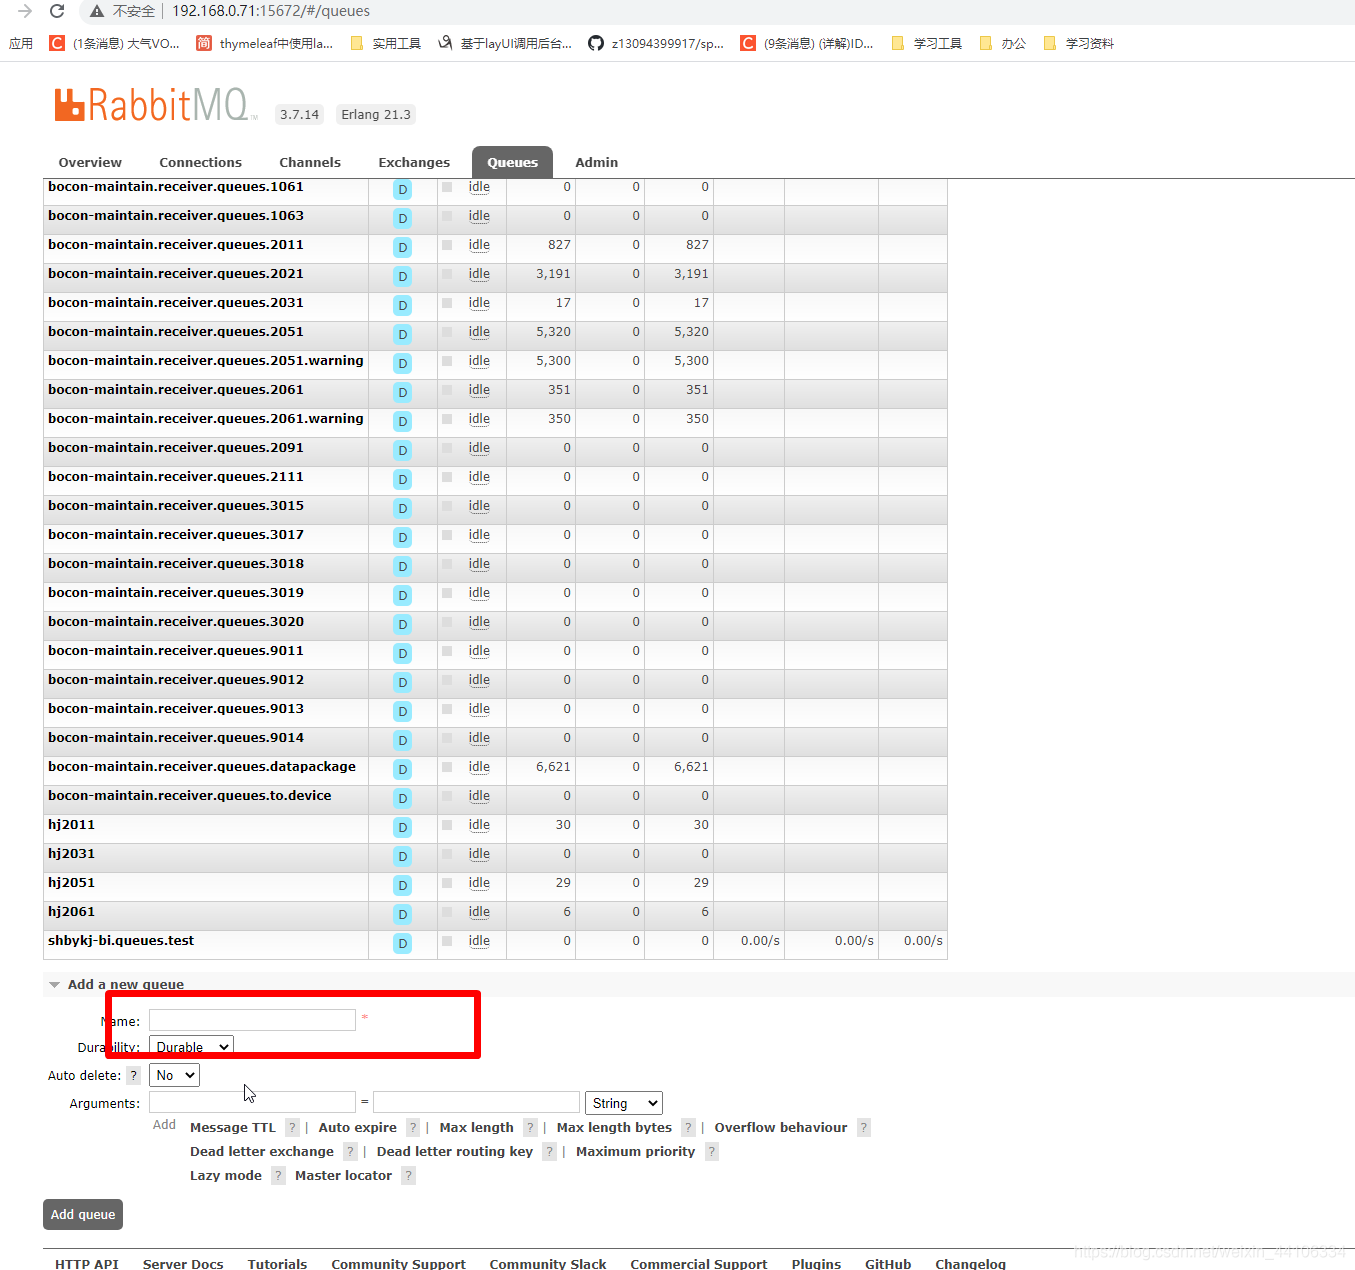This screenshot has height=1270, width=1355.
Task: Open the bocon-maintain.receiver.queues.3015 queue
Action: pos(176,506)
